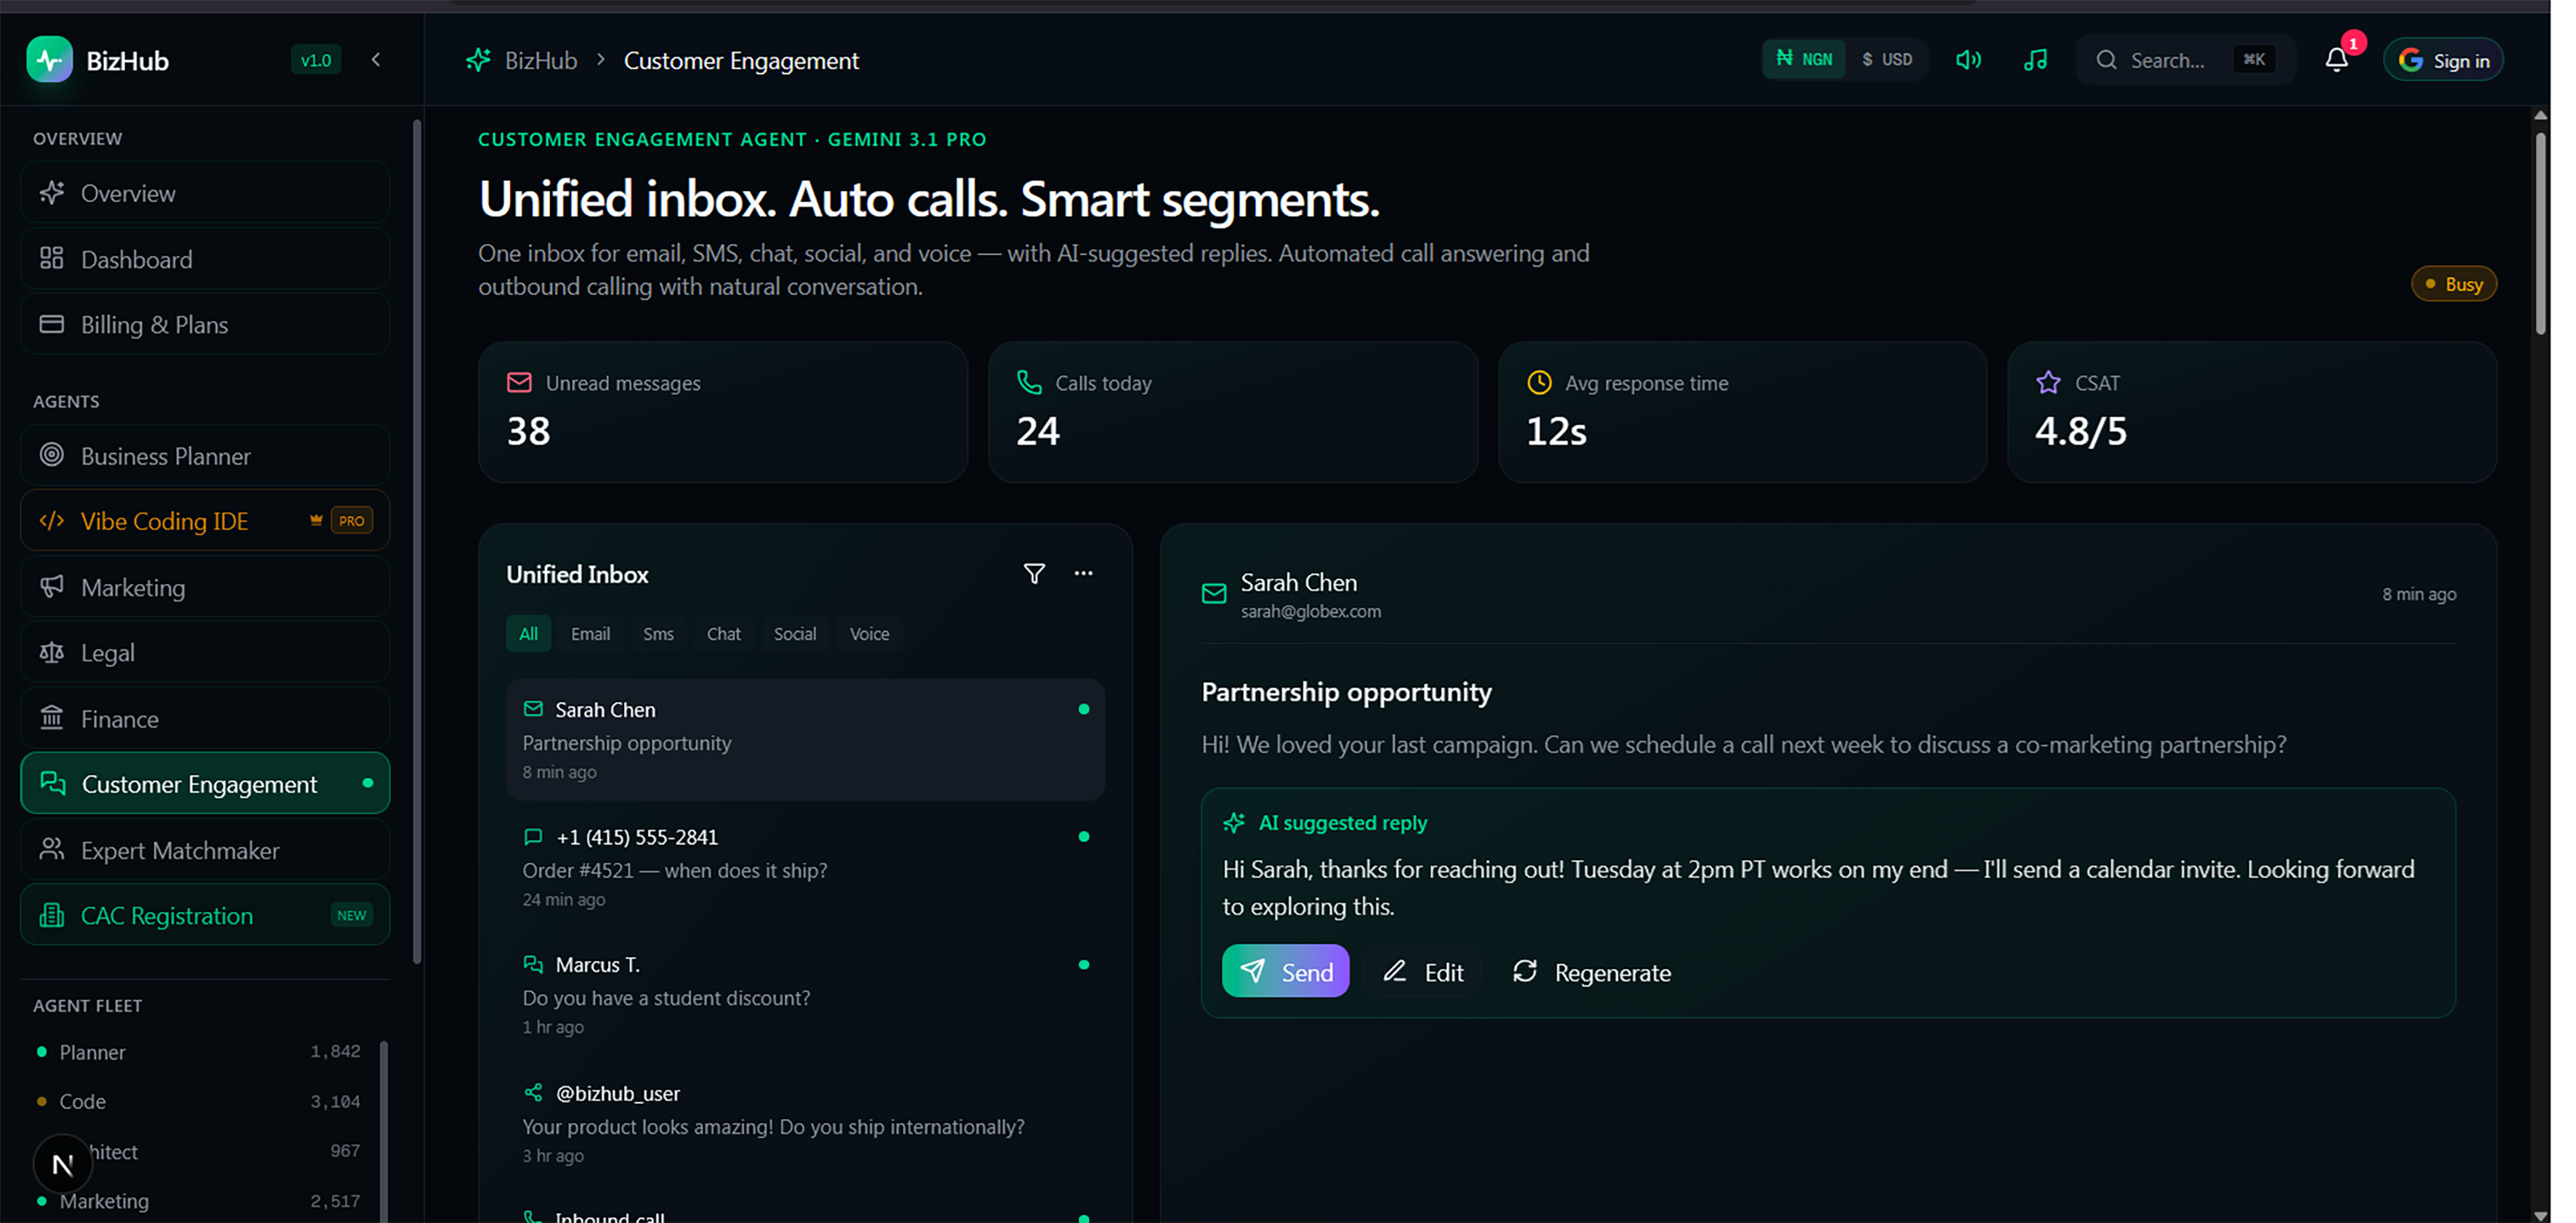Open the @bizhub_user social message

pos(805,1123)
